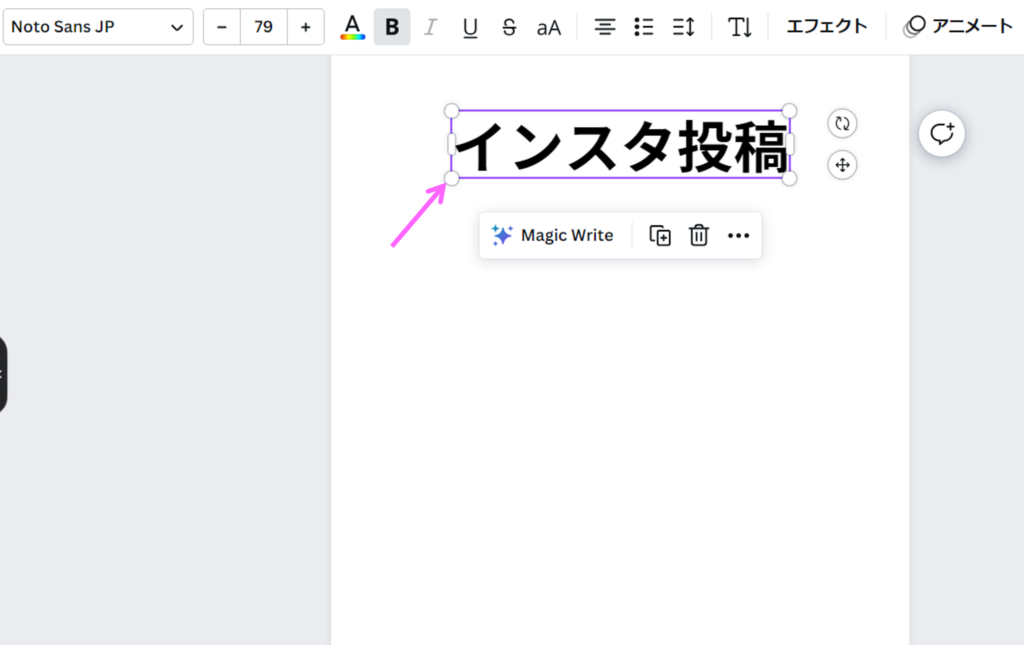Toggle italic formatting
Screen dimensions: 1024x645
coord(431,27)
